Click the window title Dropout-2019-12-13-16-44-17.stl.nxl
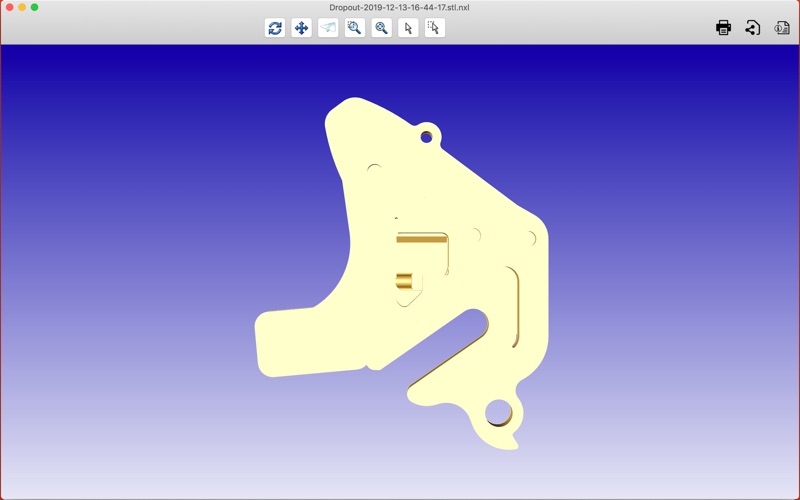The height and width of the screenshot is (500, 800). point(399,7)
